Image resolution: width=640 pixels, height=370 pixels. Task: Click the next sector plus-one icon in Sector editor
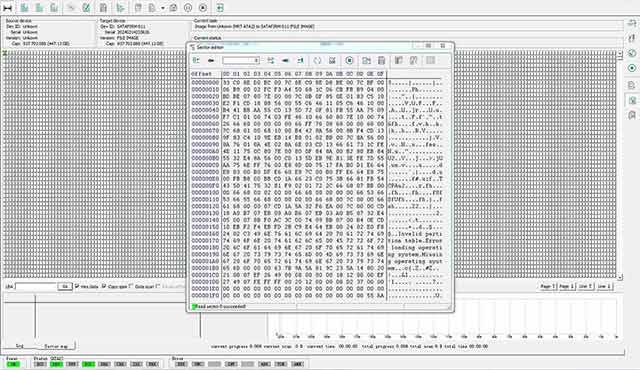[300, 61]
